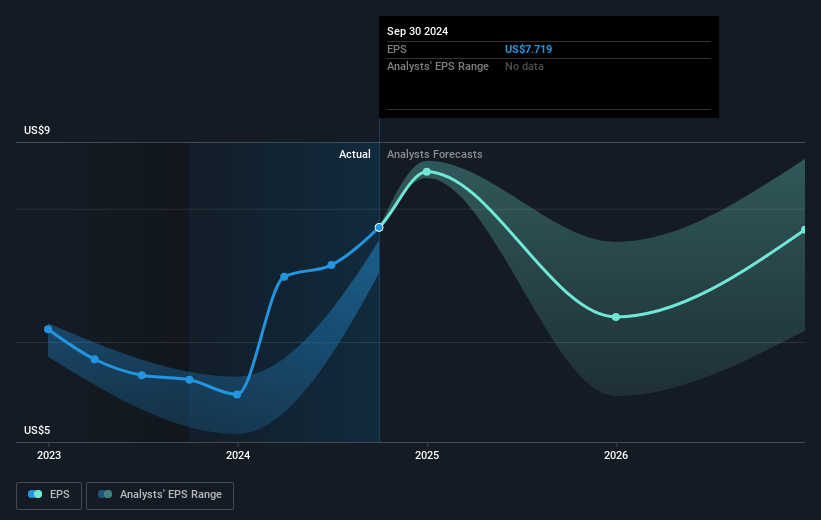Click the US$9 y-axis label
The image size is (821, 520).
pyautogui.click(x=37, y=130)
